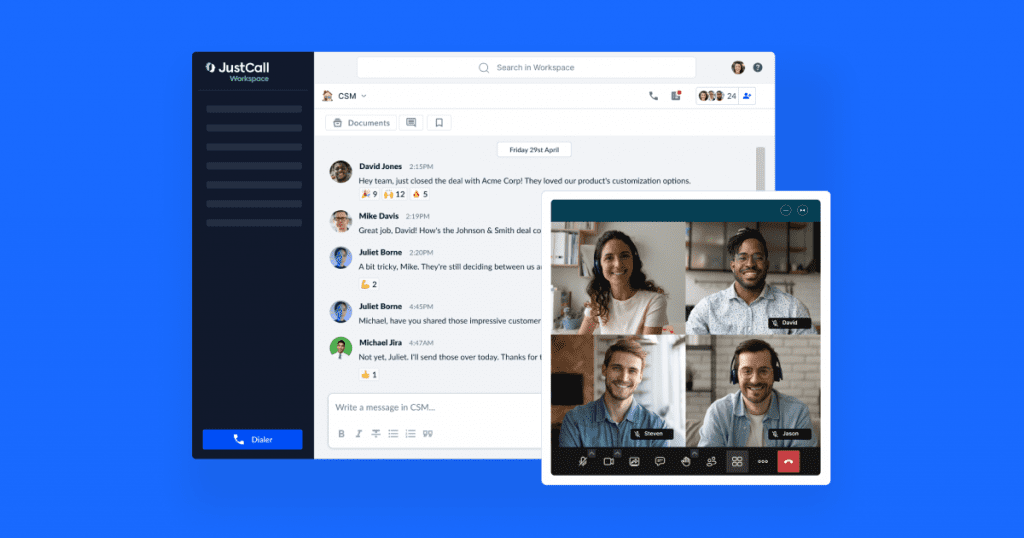The width and height of the screenshot is (1024, 538).
Task: Click the thumbs up reaction with 1
Action: coord(369,375)
